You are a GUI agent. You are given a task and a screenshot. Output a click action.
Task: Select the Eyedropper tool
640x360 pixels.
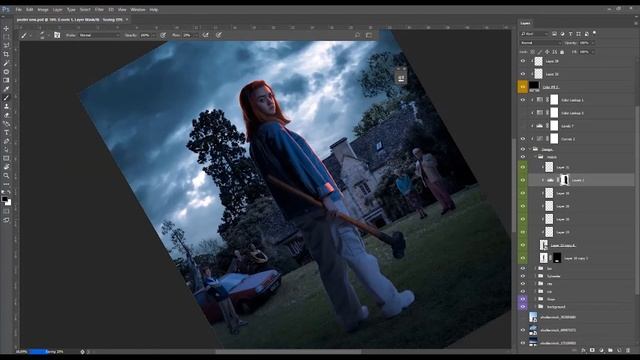point(6,89)
